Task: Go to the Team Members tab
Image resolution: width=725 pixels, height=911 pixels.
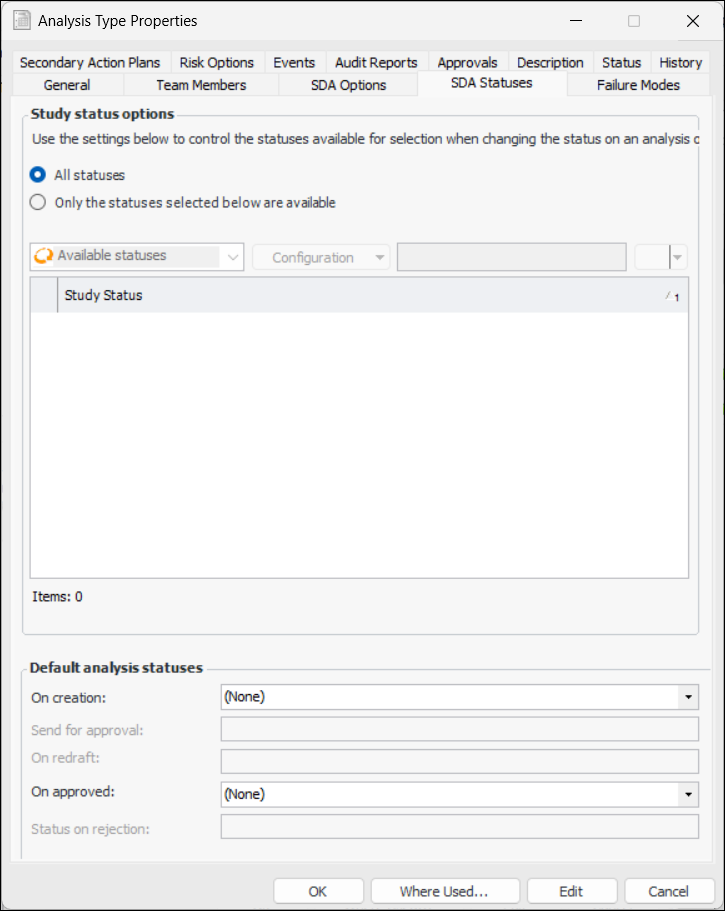Action: point(201,85)
